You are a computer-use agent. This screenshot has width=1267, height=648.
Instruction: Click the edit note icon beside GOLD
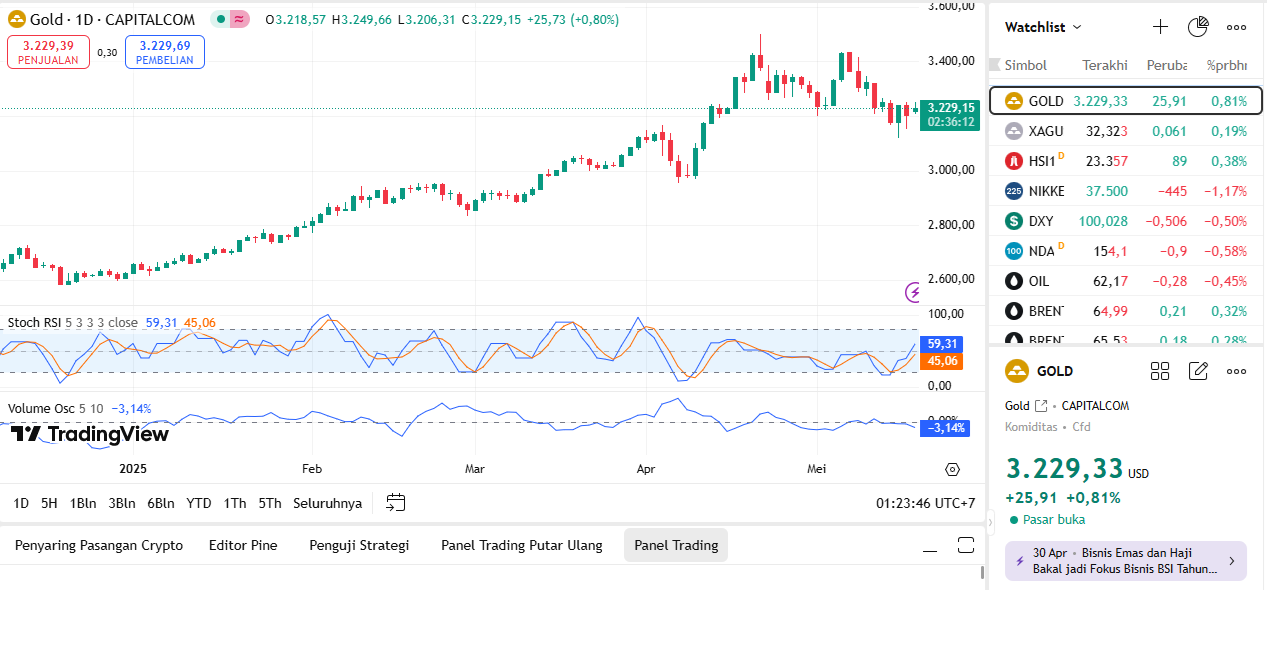(x=1198, y=371)
